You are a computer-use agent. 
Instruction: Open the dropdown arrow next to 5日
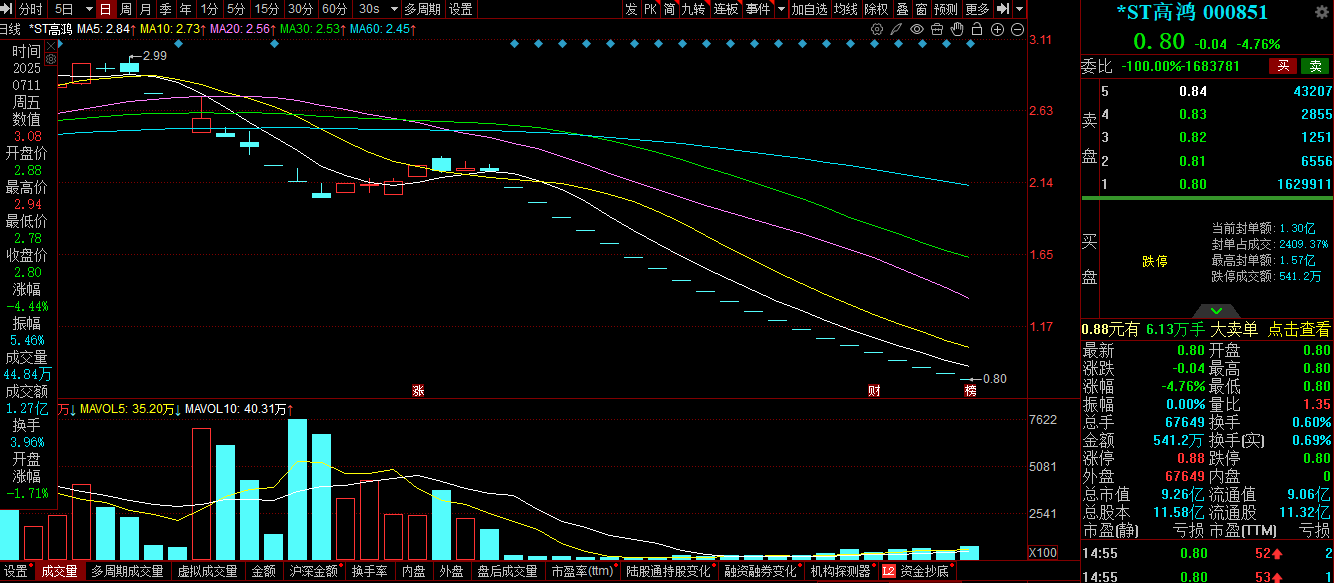(88, 9)
